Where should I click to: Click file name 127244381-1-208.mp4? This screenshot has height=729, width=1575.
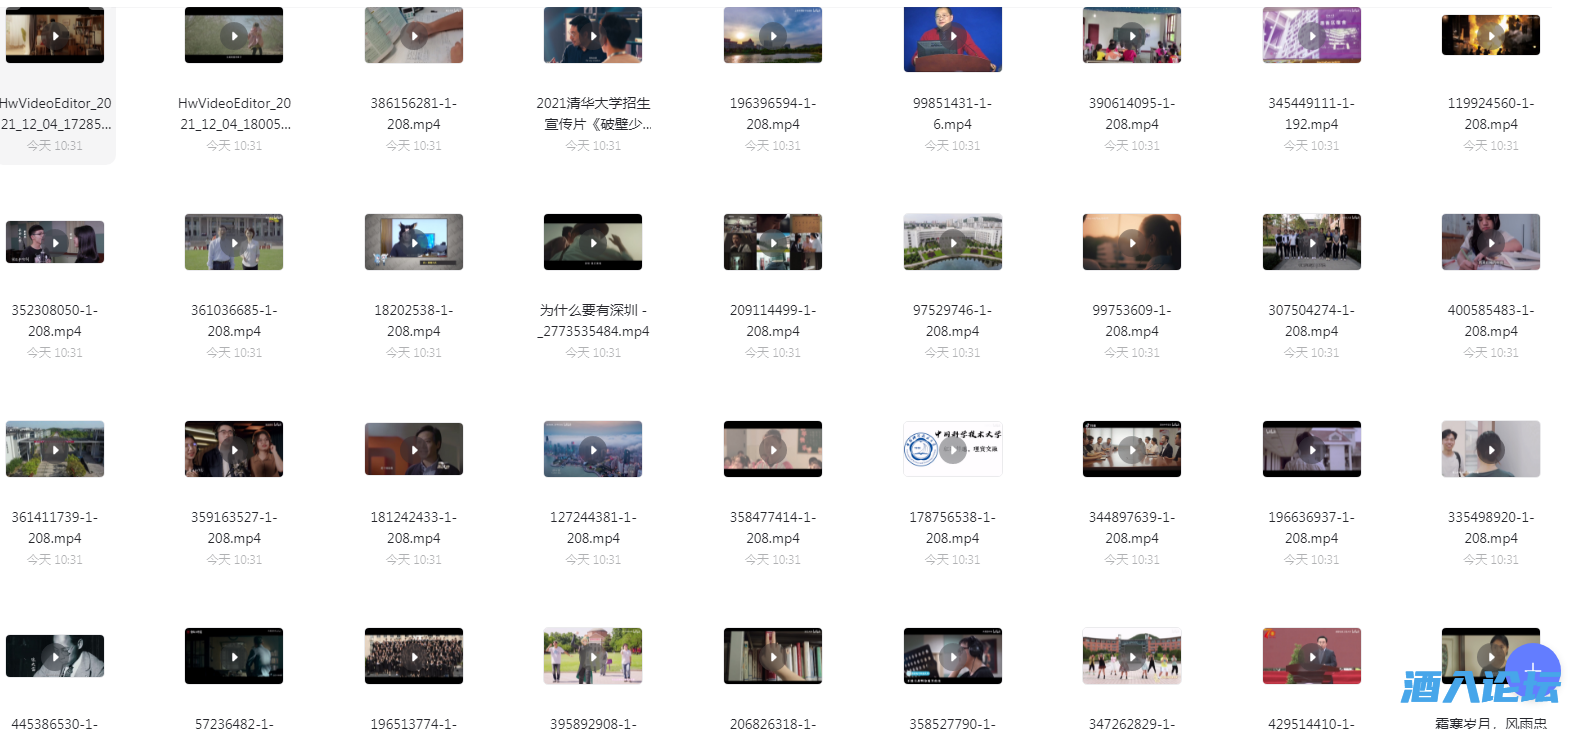(x=593, y=527)
